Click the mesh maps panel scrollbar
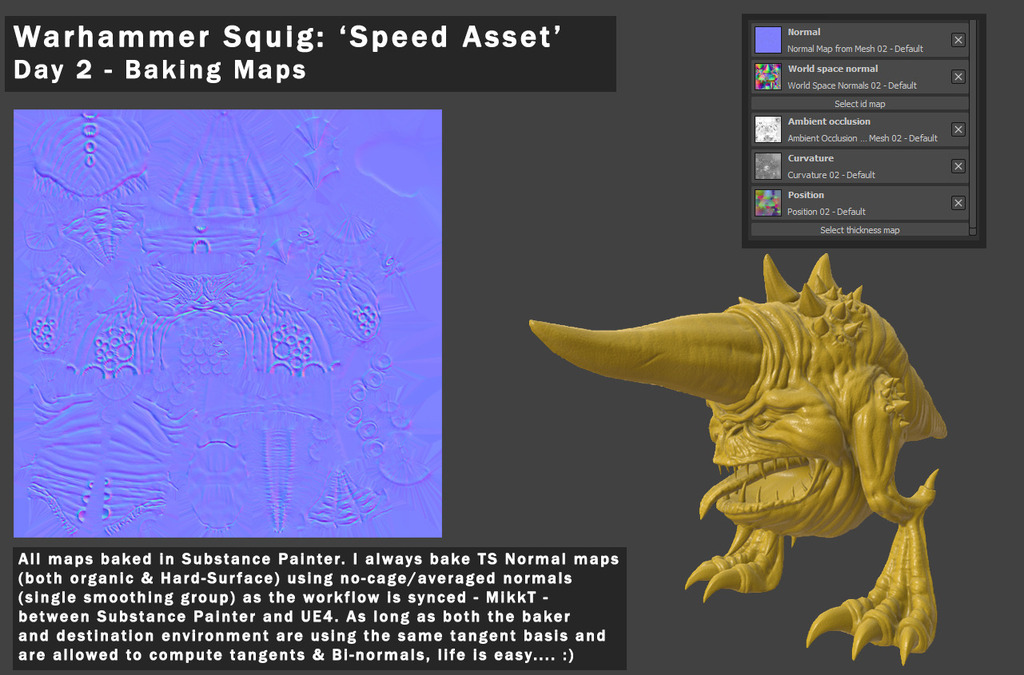This screenshot has width=1024, height=675. point(972,127)
